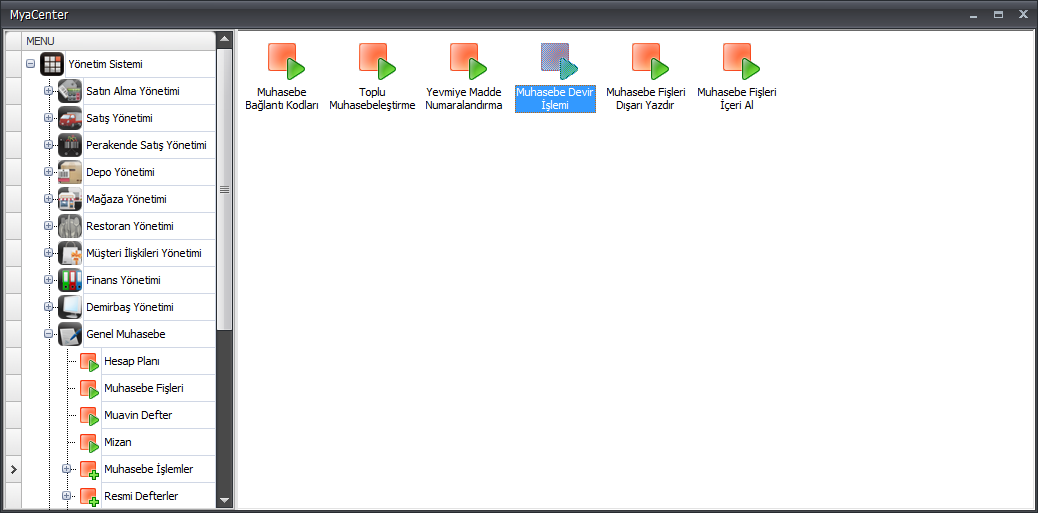Select the Hesap Planı tree entry
Screen dimensions: 1038x513
132,362
